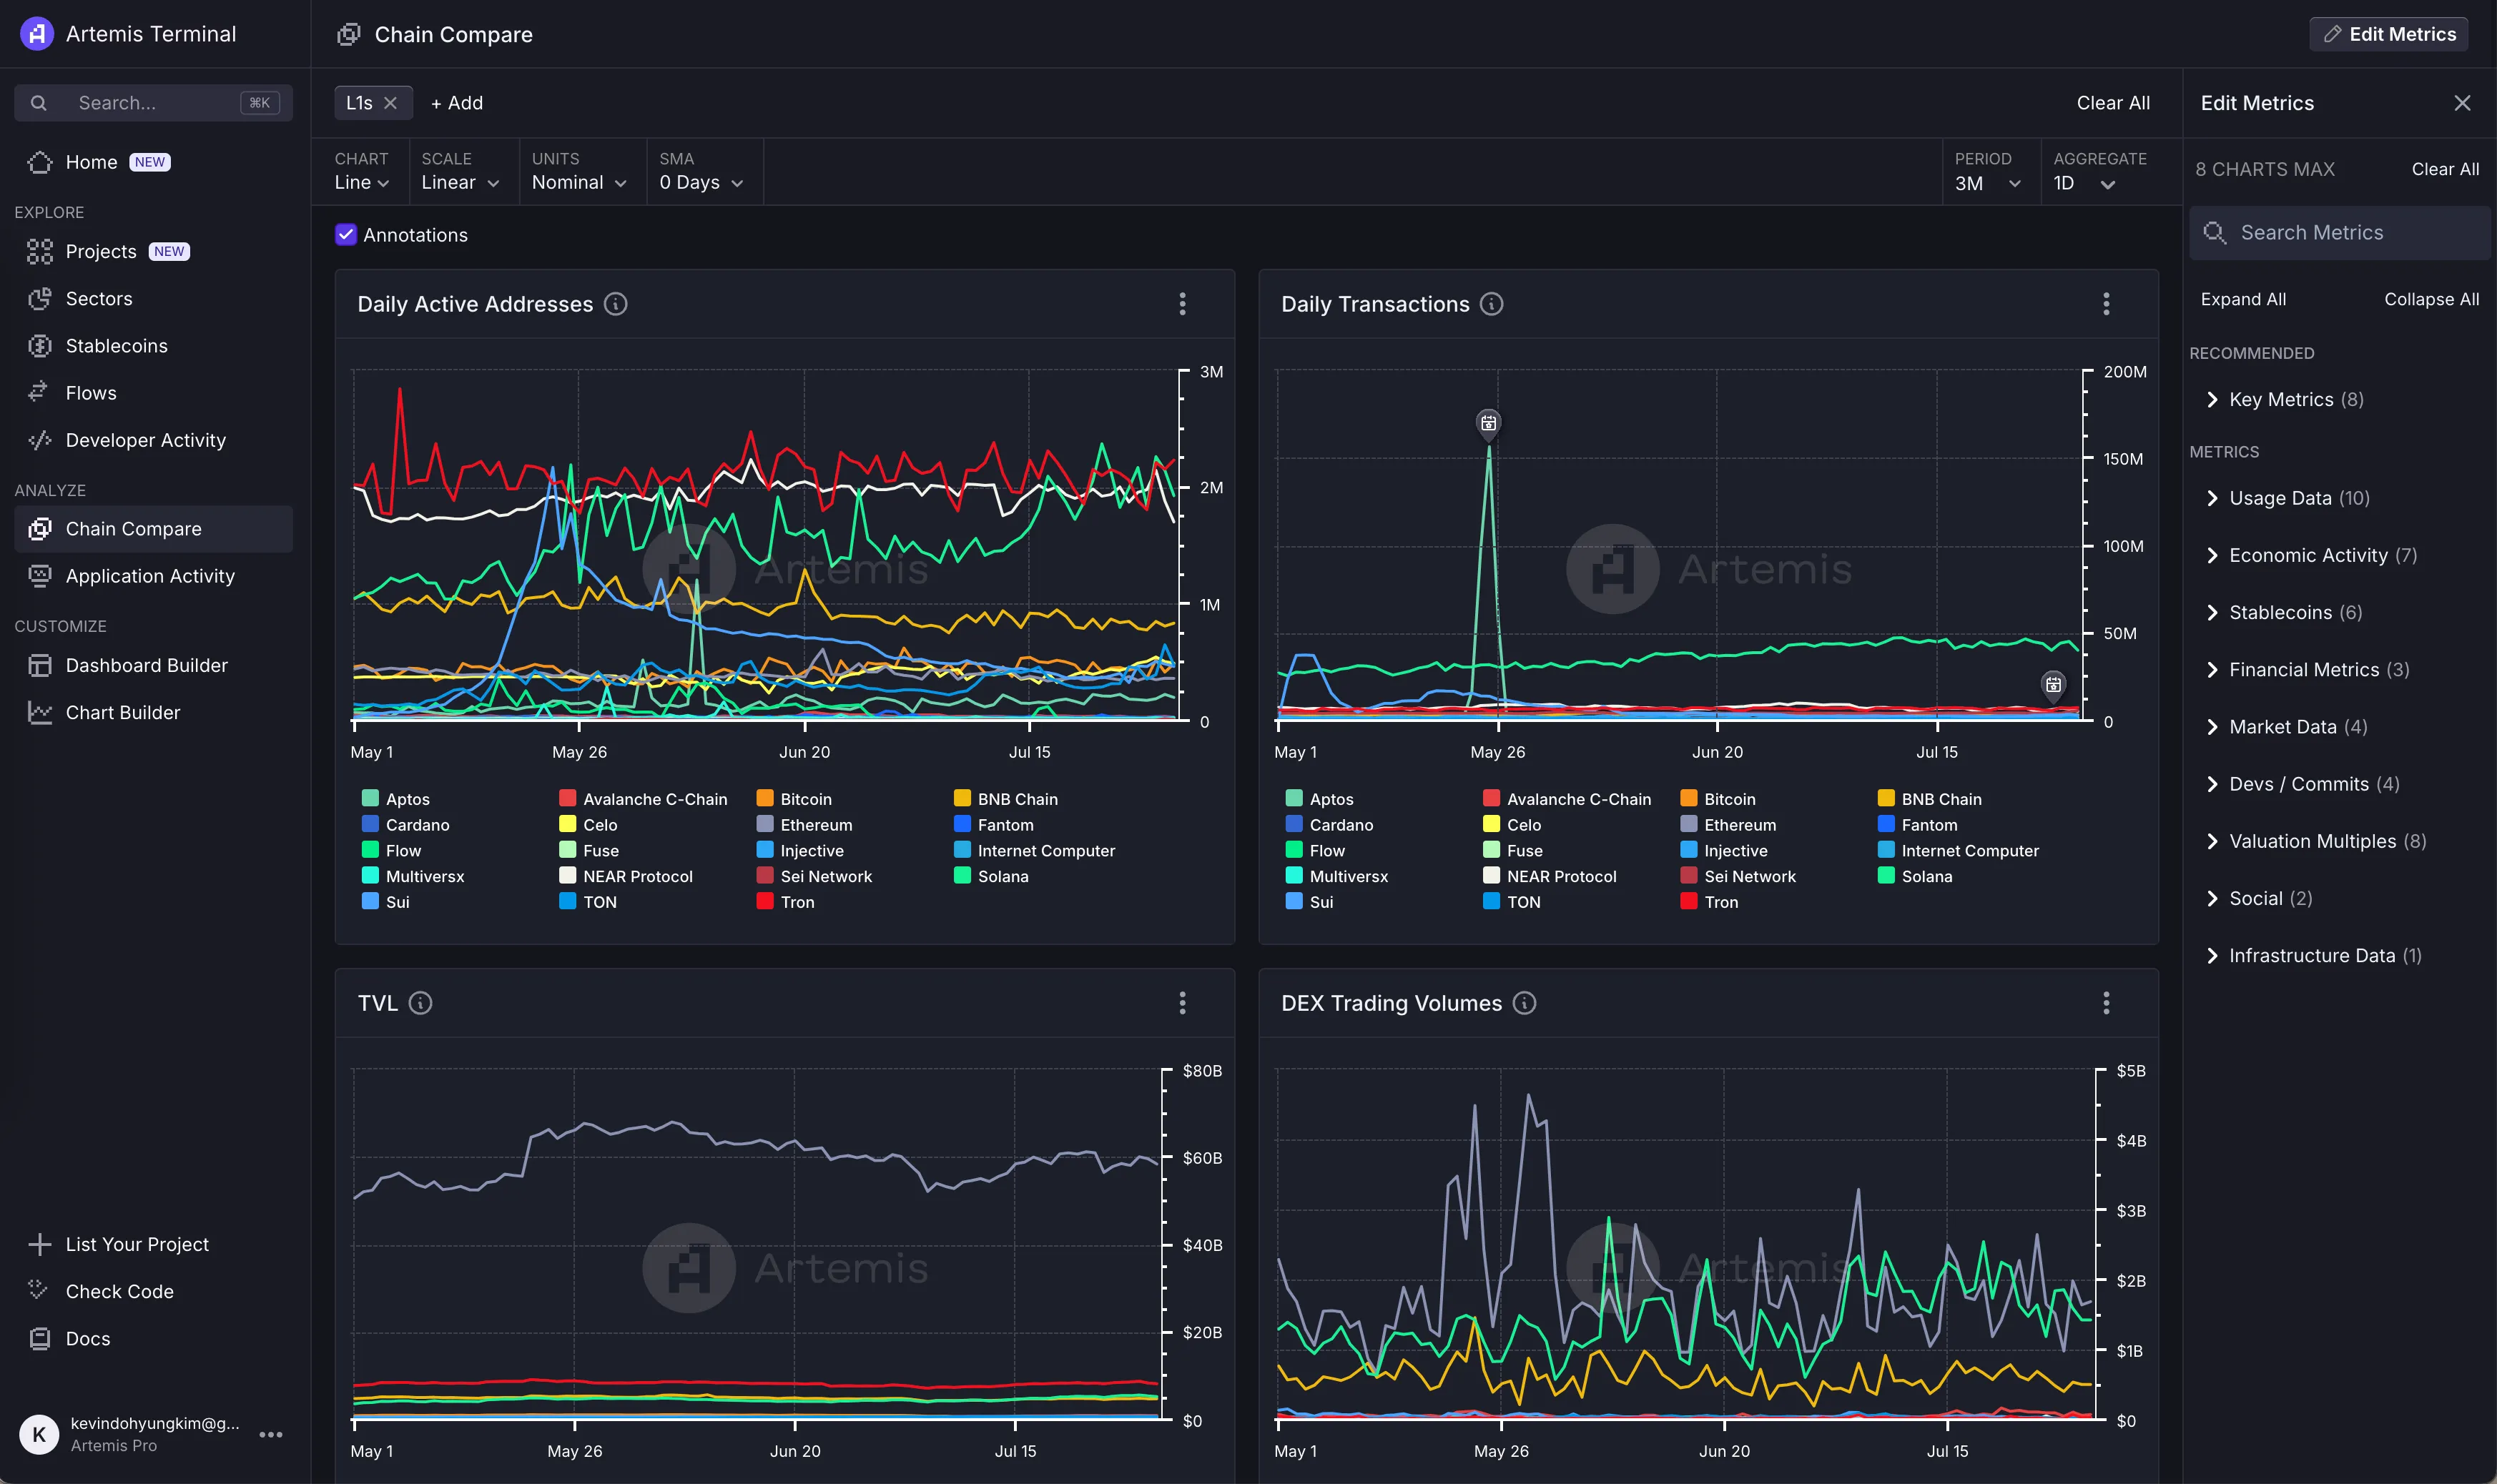Screen dimensions: 2497x1484
Task: Click the sidebar Search field
Action: tap(153, 103)
